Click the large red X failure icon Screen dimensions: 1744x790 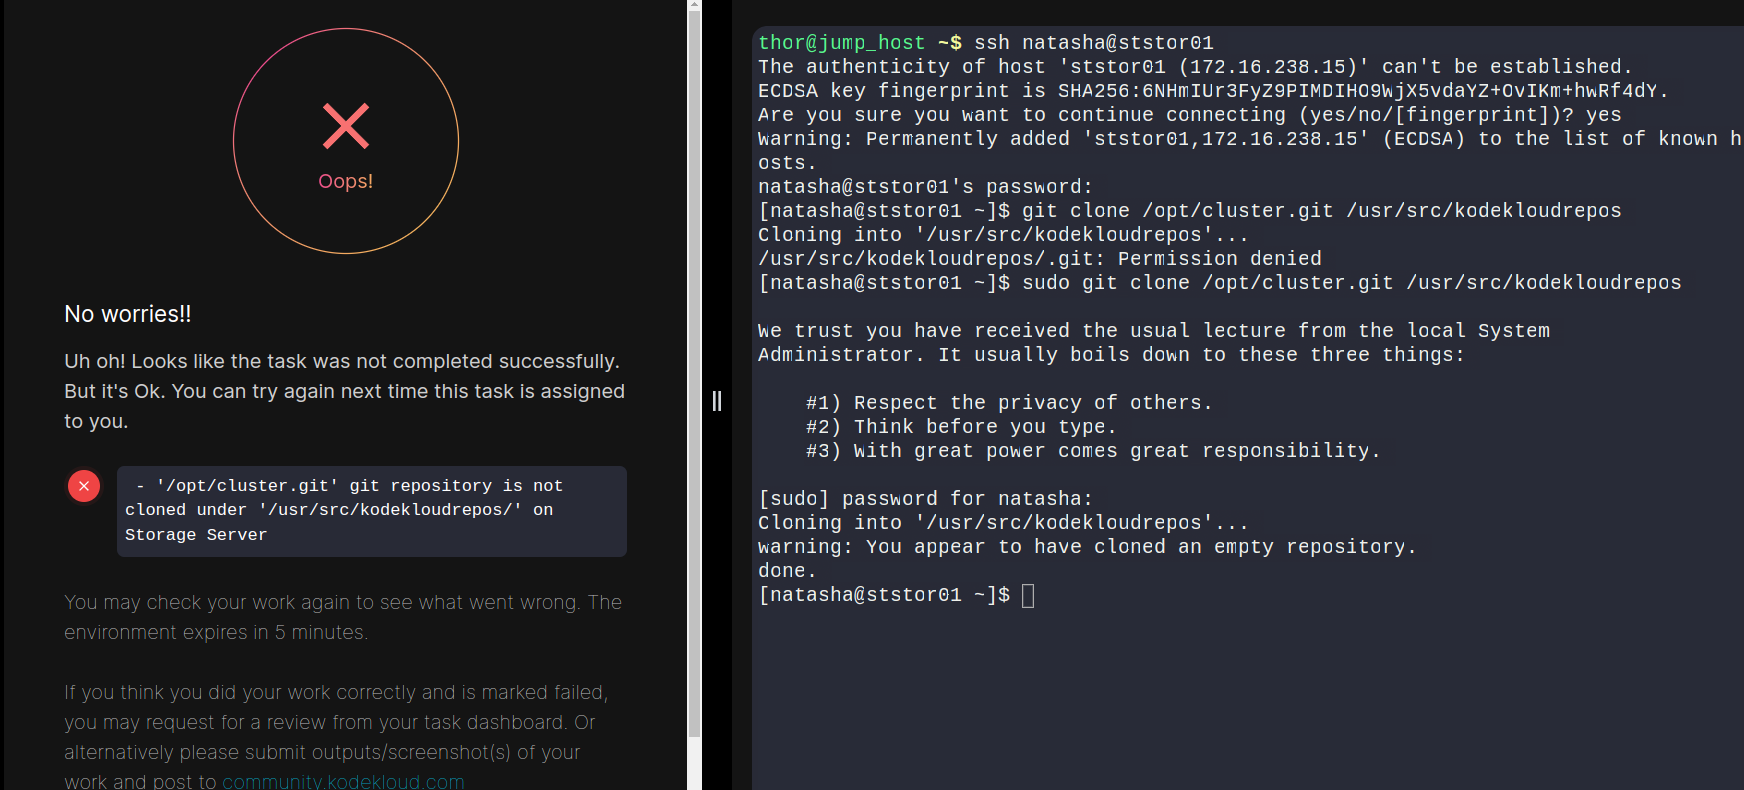[346, 126]
